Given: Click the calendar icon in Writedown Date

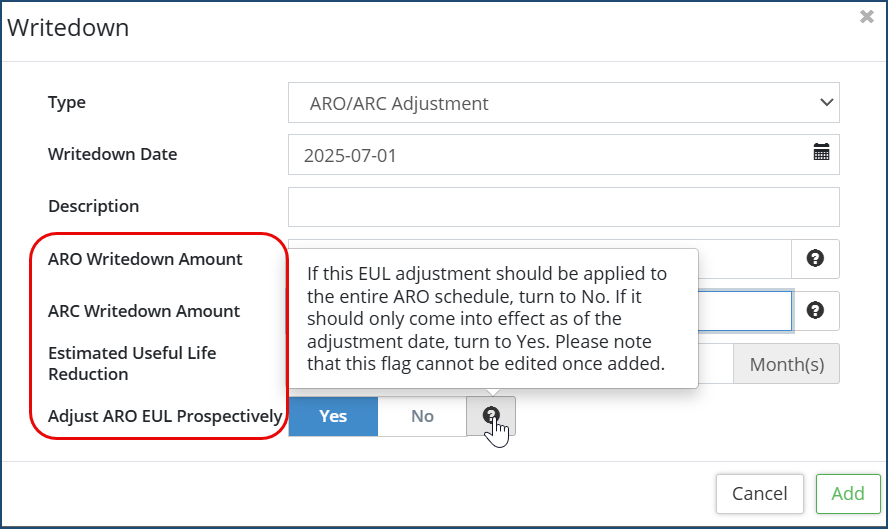Looking at the screenshot, I should click(821, 153).
